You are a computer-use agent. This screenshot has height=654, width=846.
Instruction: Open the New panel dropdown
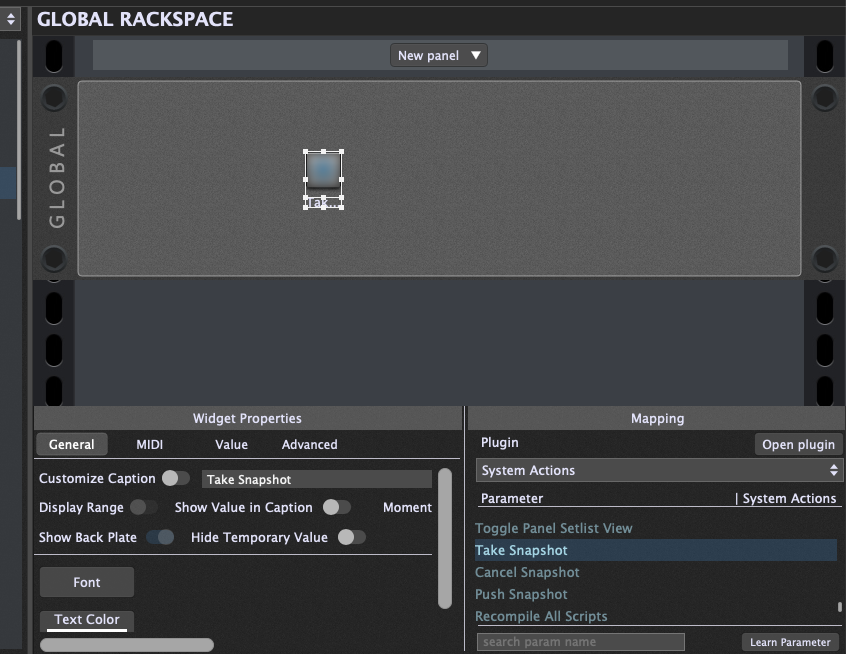click(x=438, y=56)
